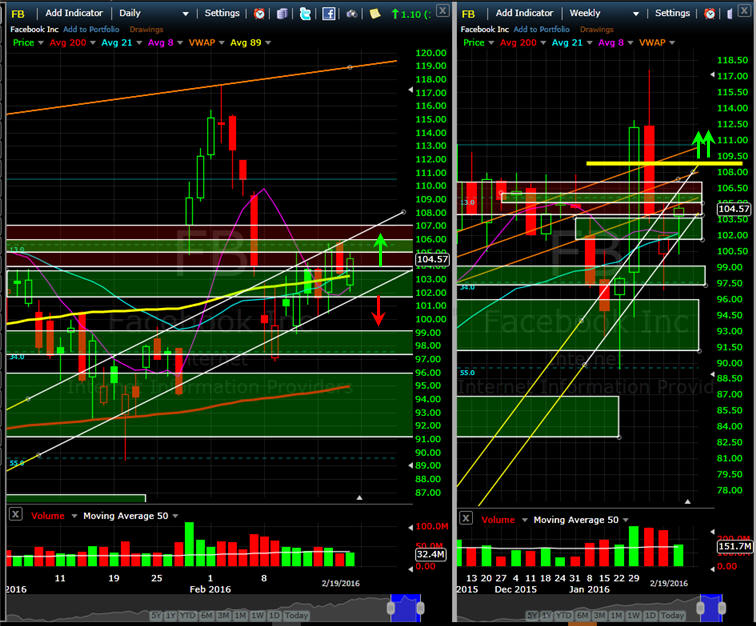
Task: Select 3M range in Weekly chart
Action: (x=599, y=615)
